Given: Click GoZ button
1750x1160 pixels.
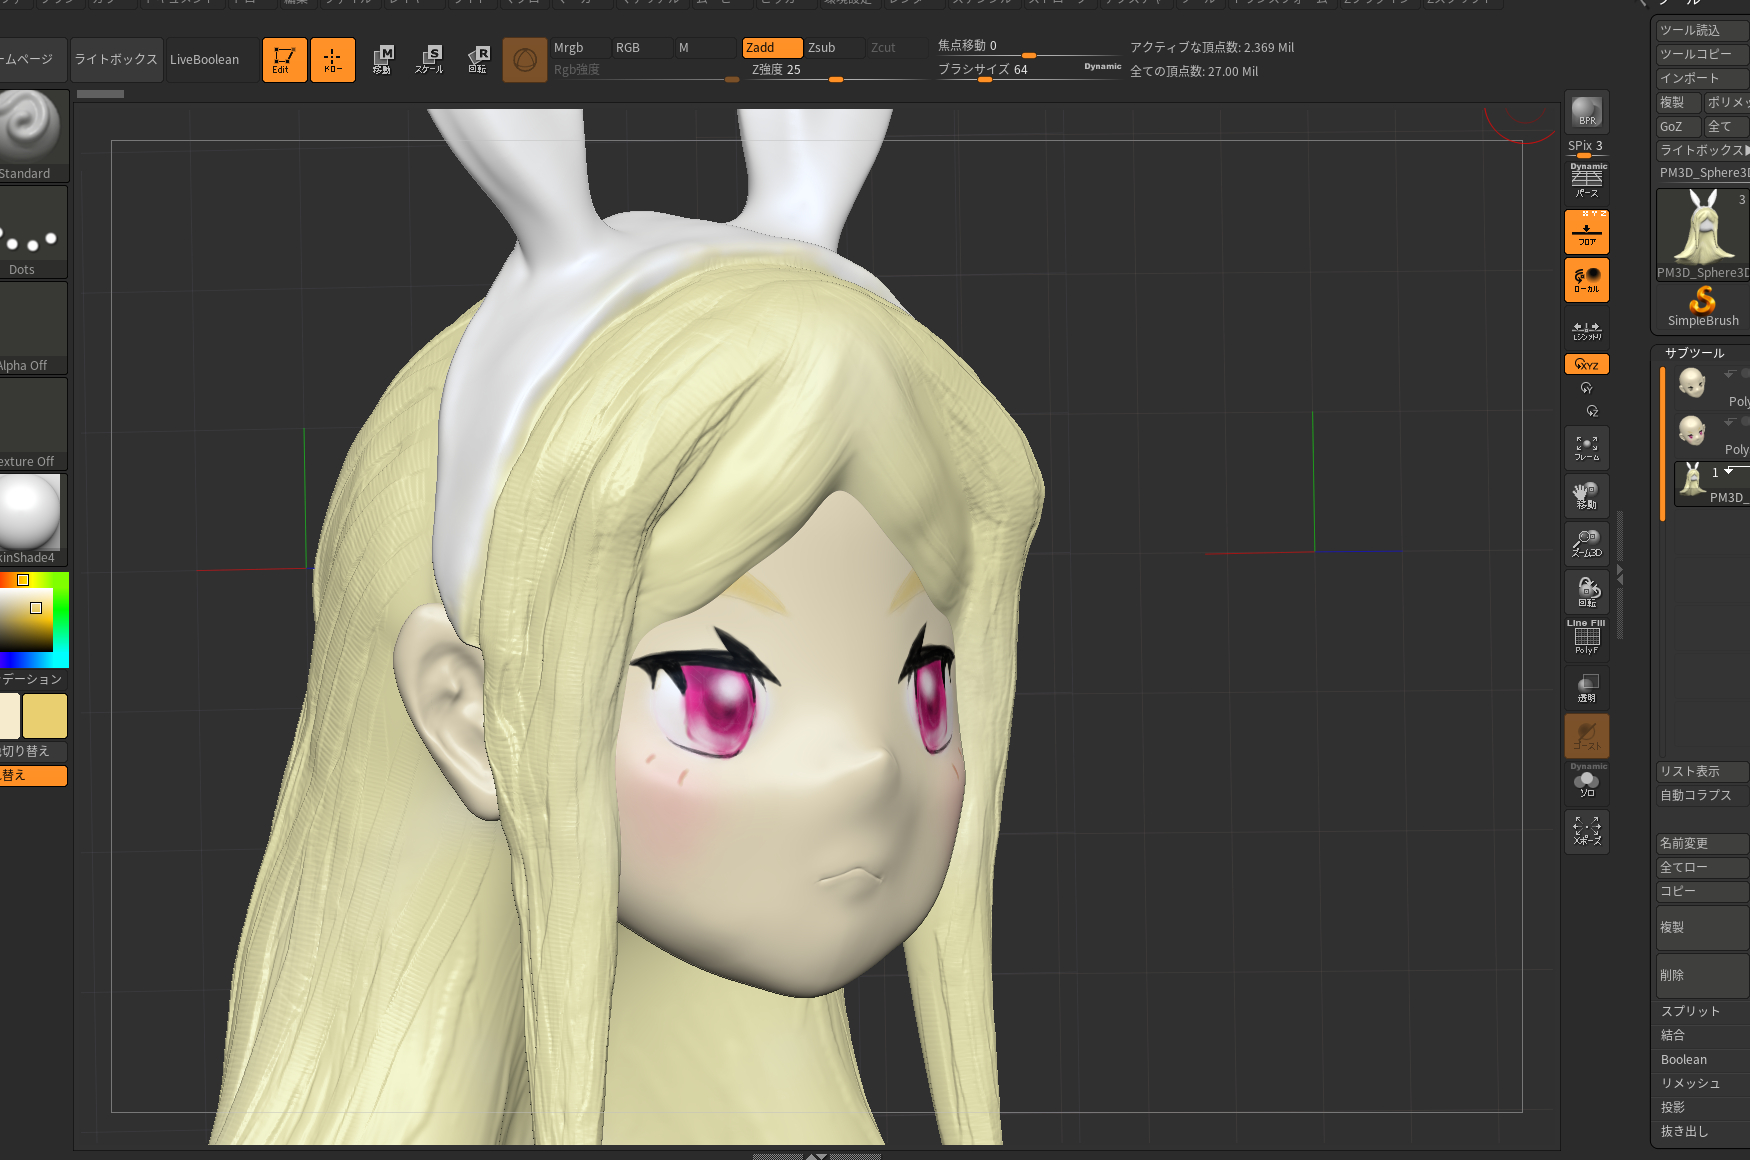Looking at the screenshot, I should [x=1678, y=126].
